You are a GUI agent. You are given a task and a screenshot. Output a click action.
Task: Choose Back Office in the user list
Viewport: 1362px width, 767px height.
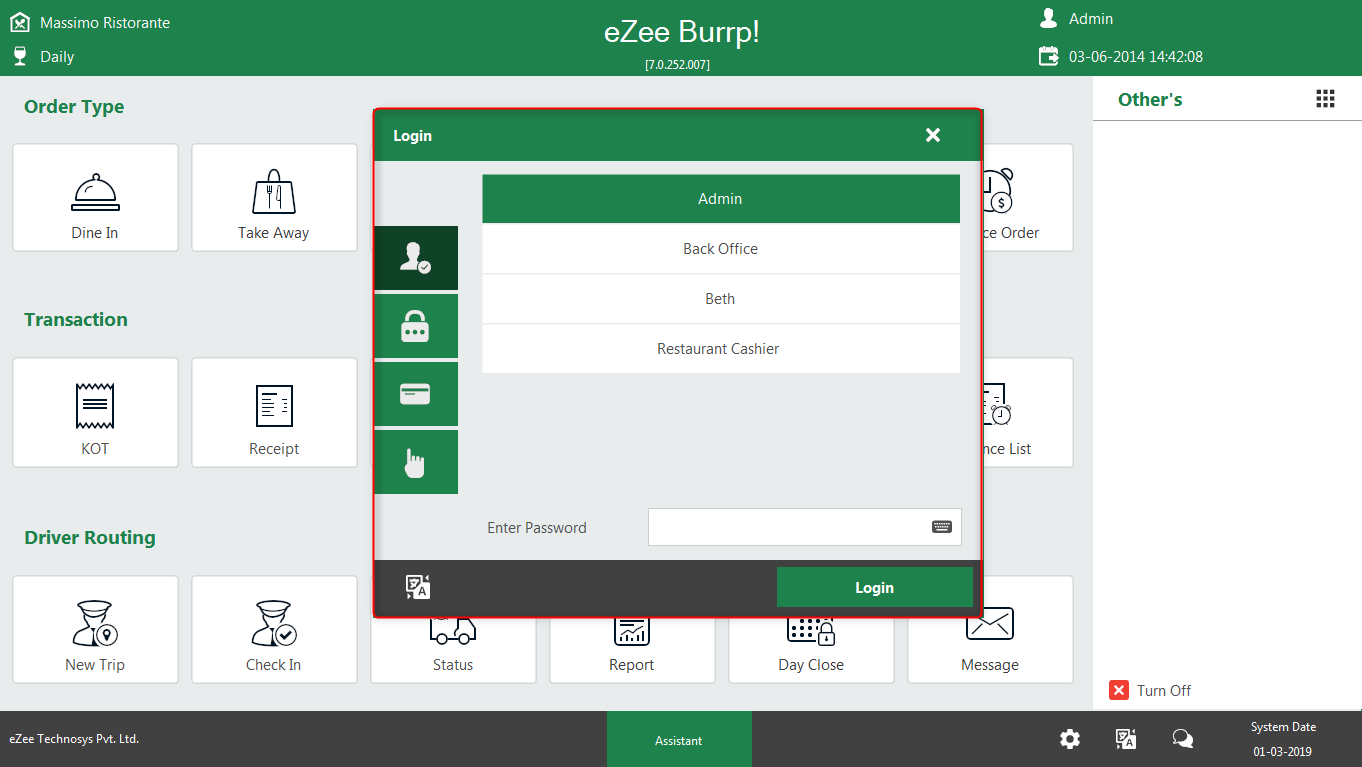pyautogui.click(x=721, y=249)
